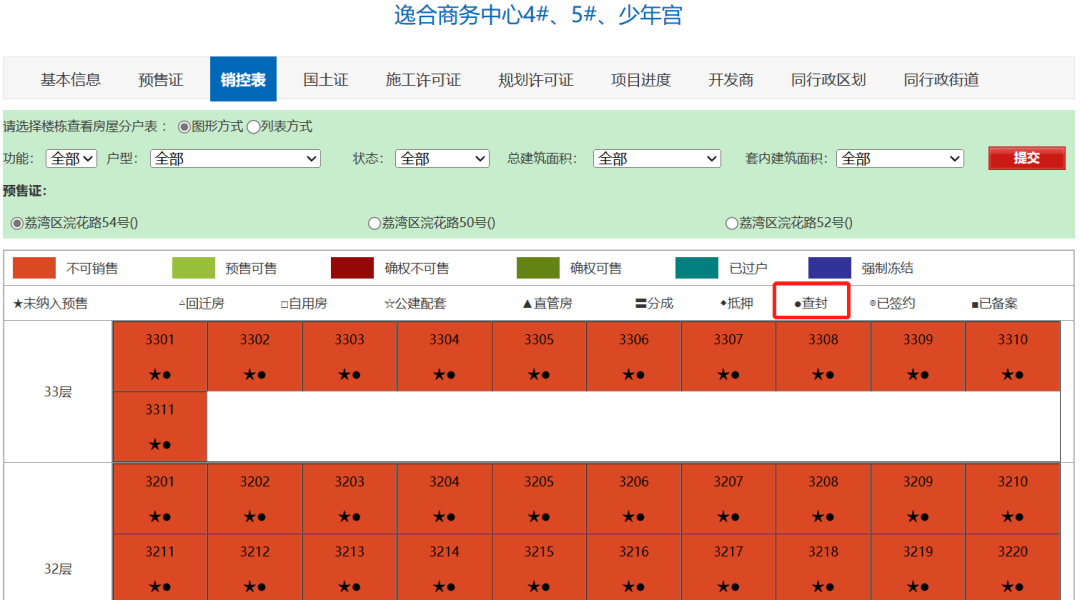This screenshot has width=1080, height=600.
Task: Go to the 施工许可证 tab
Action: 423,80
